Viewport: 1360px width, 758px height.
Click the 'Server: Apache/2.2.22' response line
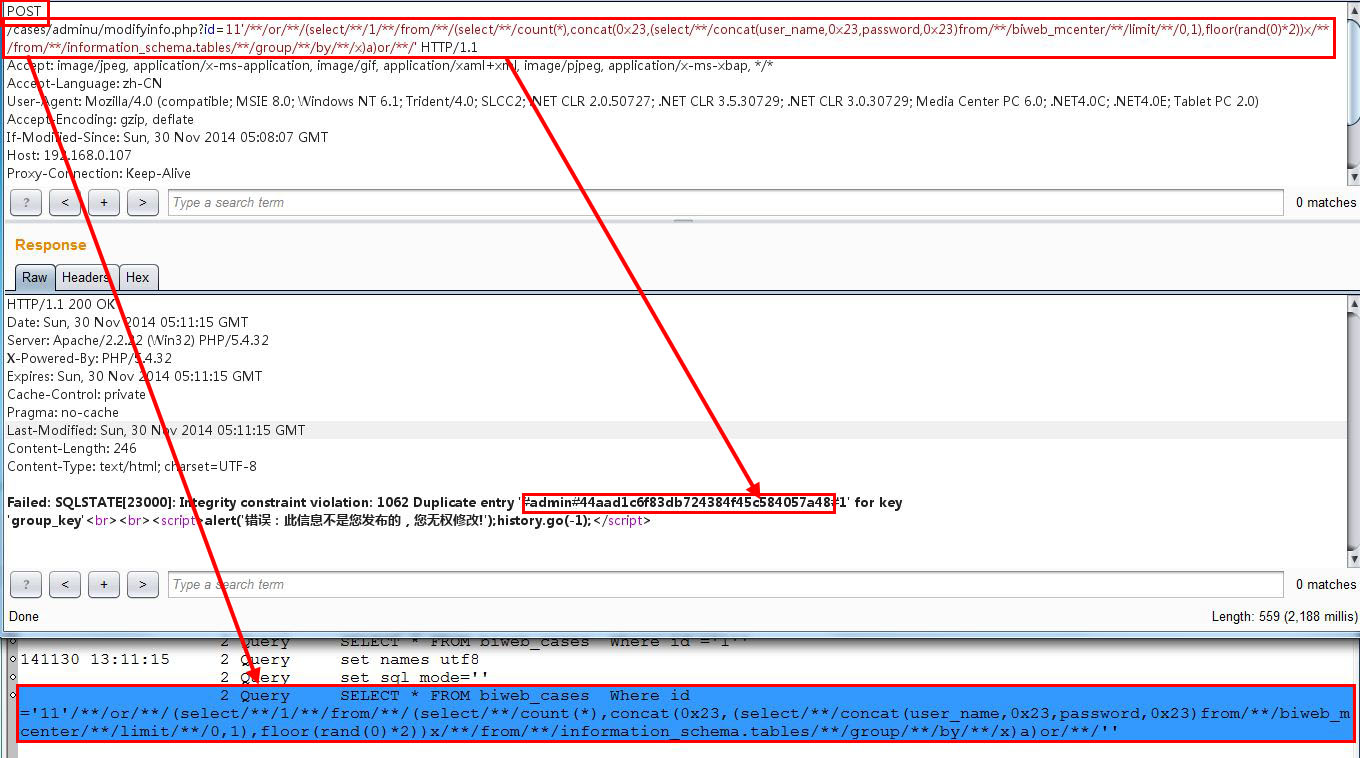[138, 341]
